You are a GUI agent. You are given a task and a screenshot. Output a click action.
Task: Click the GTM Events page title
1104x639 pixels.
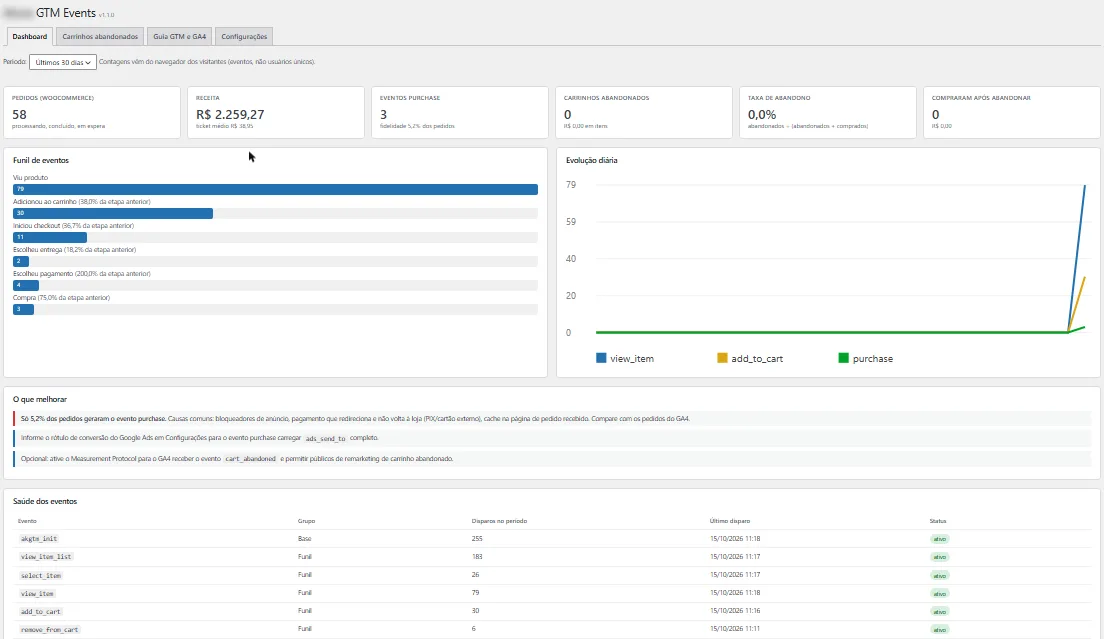(65, 13)
